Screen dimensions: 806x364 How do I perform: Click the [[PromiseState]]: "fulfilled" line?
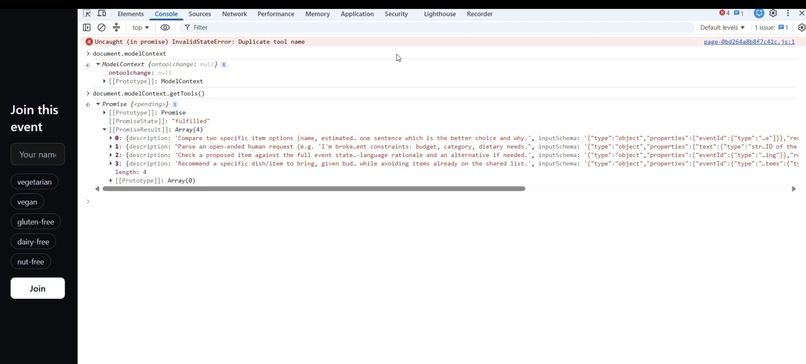click(159, 121)
